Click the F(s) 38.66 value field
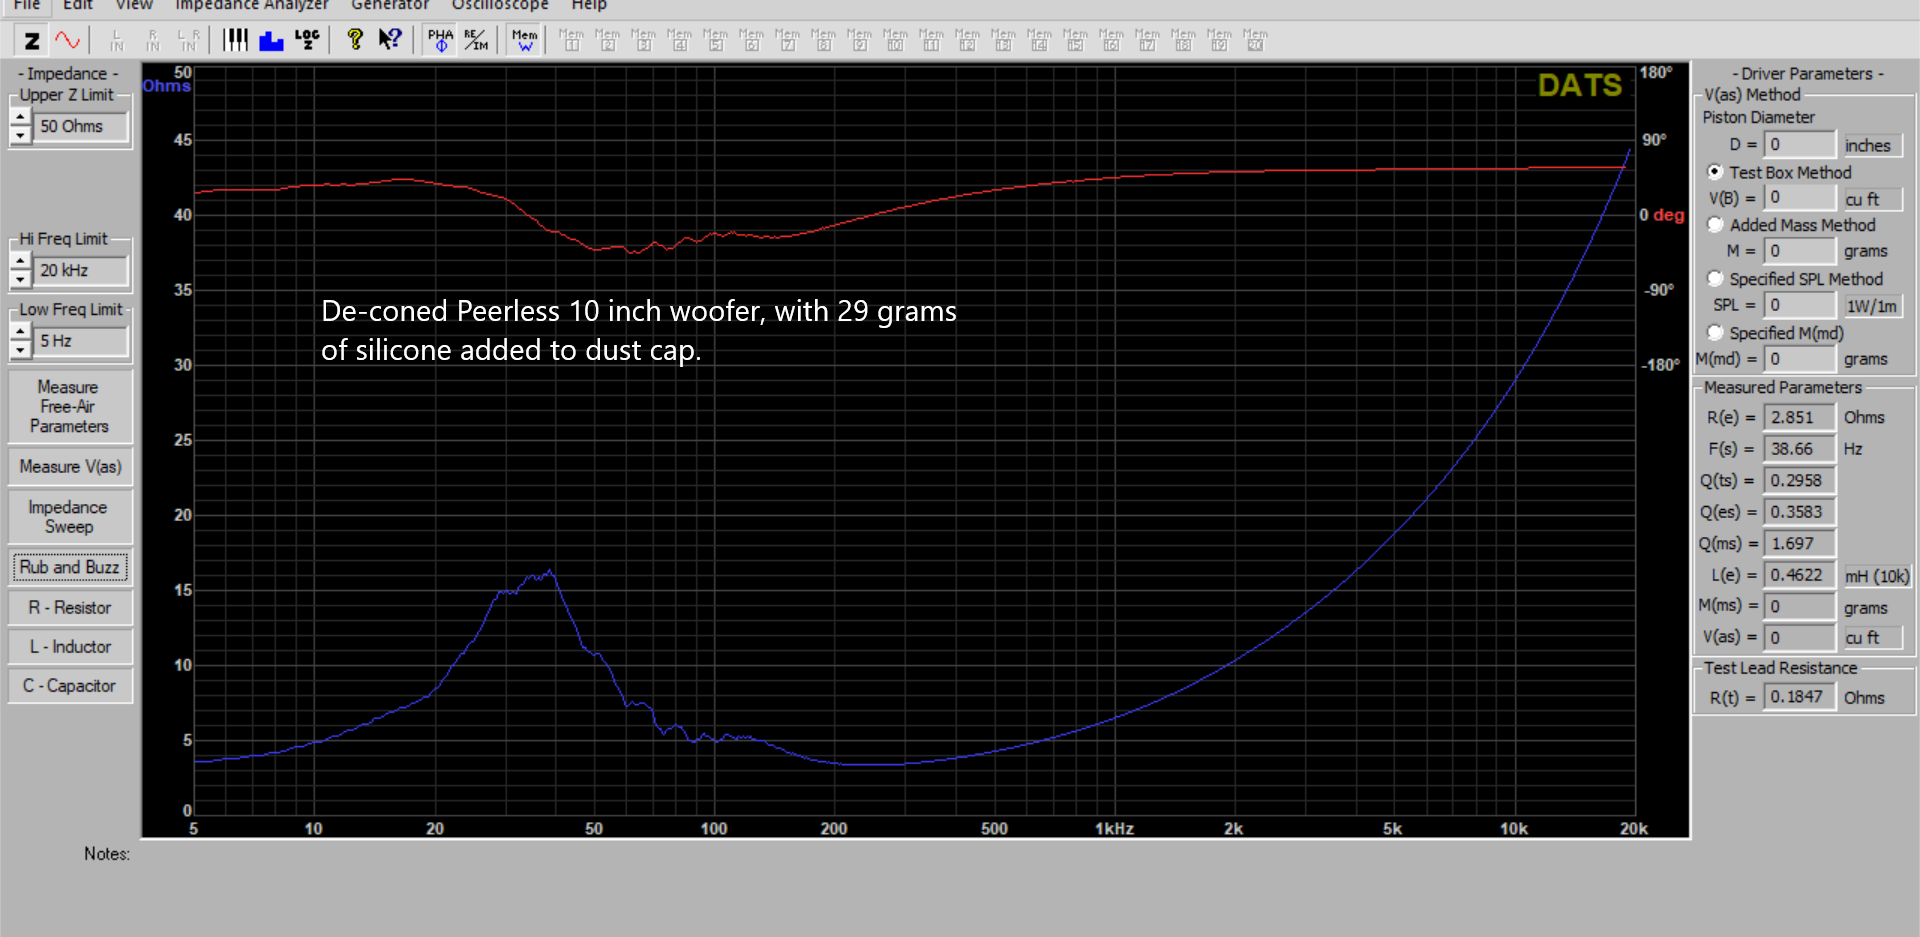1920x937 pixels. tap(1800, 449)
